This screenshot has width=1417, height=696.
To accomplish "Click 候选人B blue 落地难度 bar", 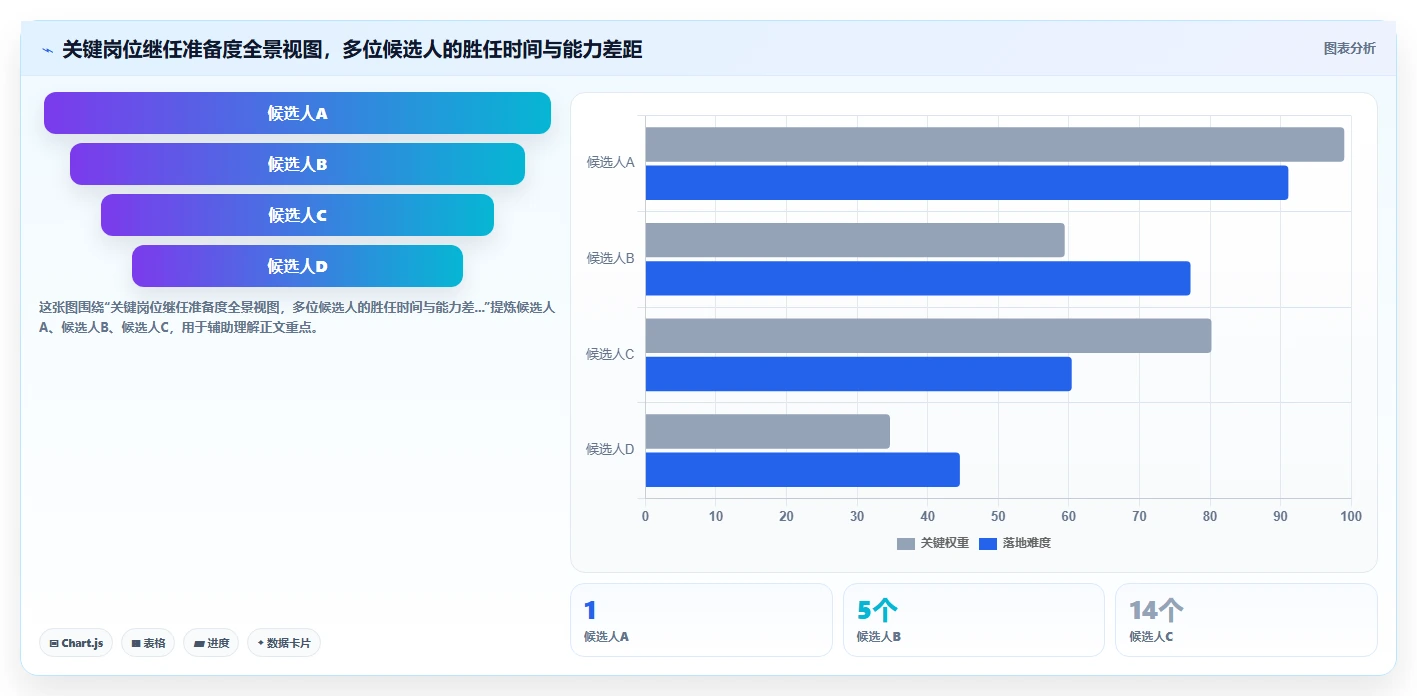I will (x=918, y=278).
